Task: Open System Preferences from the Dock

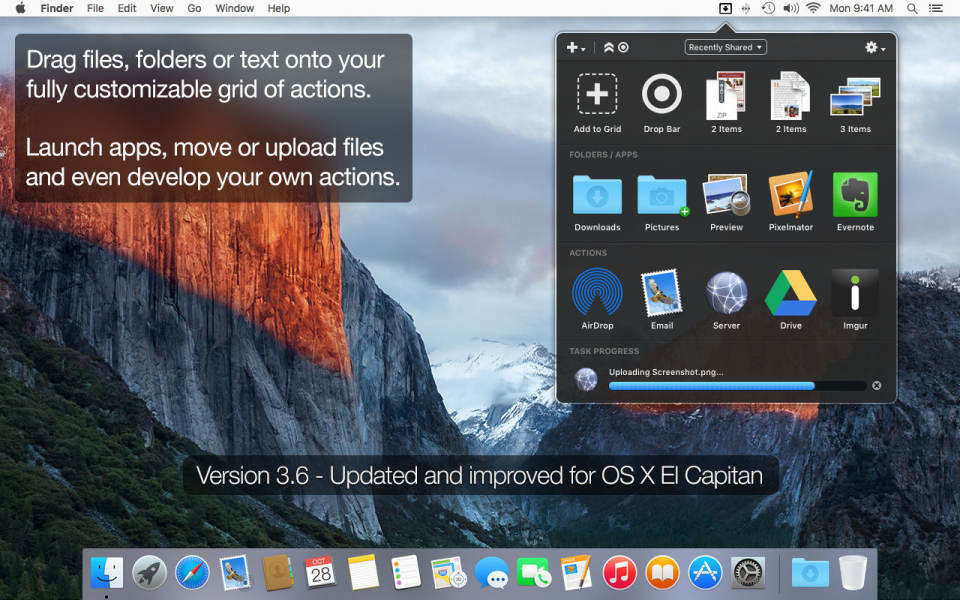Action: tap(748, 572)
